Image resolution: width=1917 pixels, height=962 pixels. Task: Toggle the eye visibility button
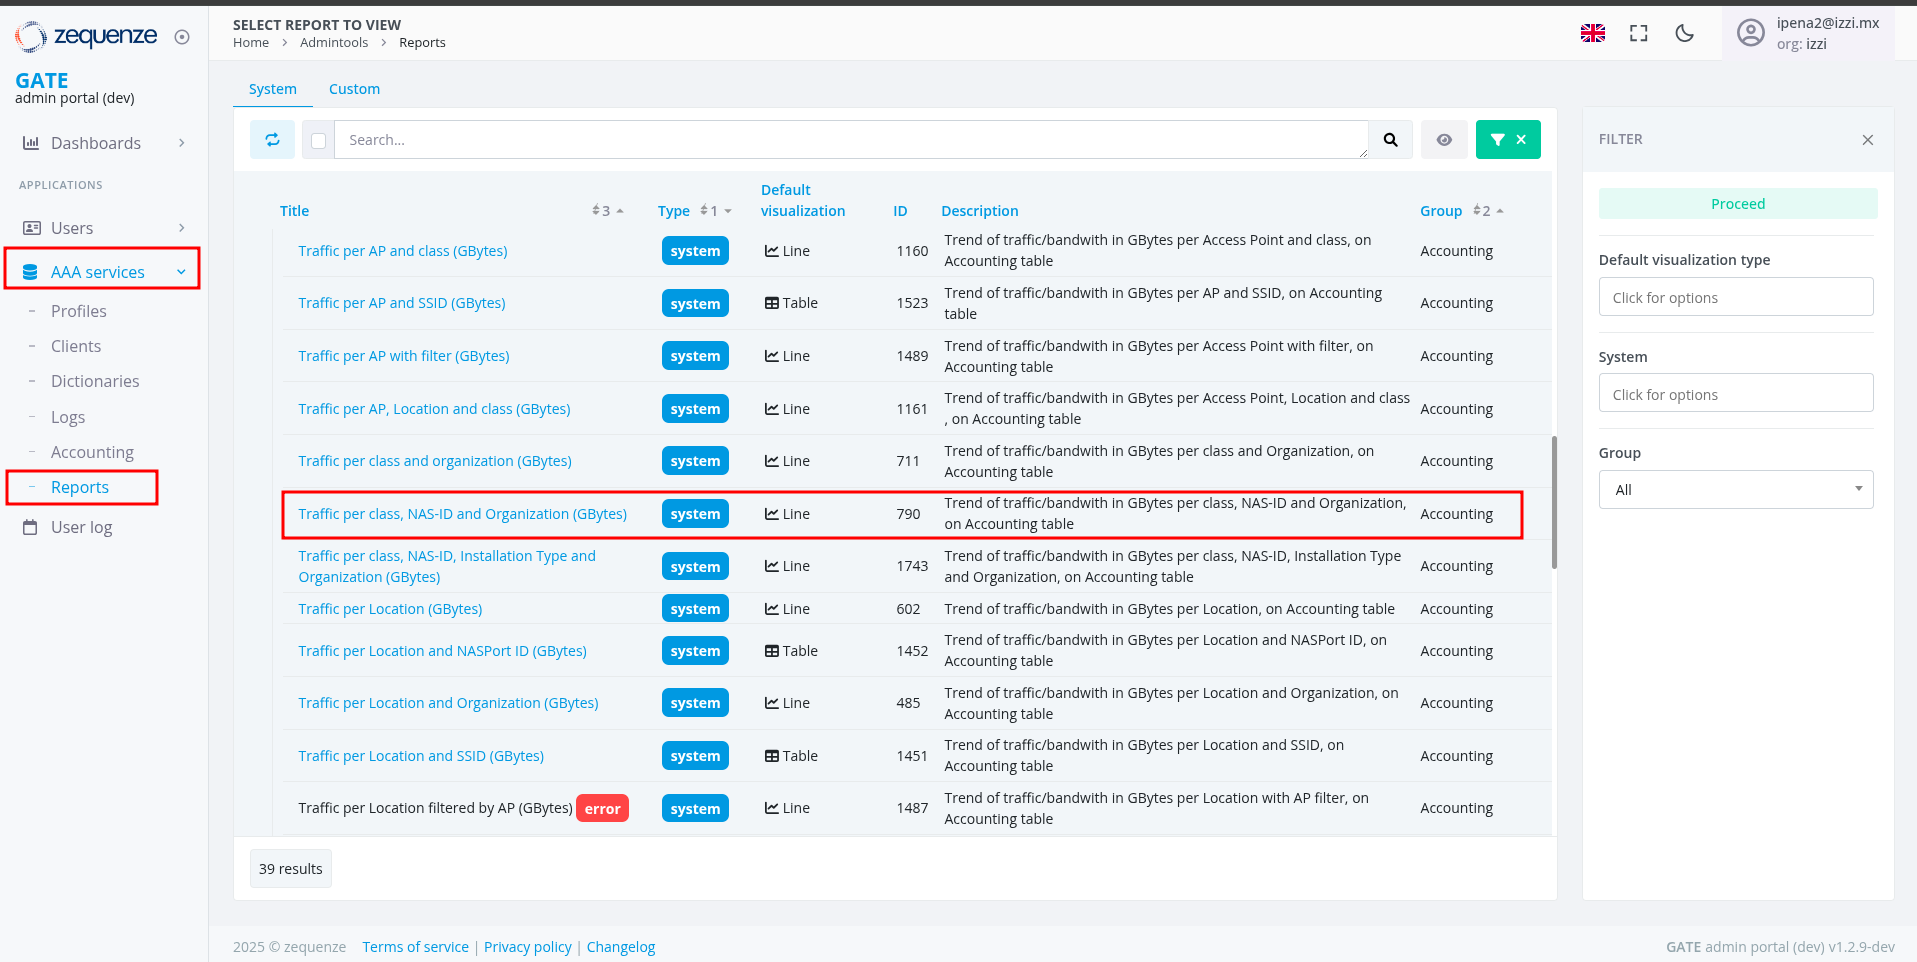(1444, 140)
